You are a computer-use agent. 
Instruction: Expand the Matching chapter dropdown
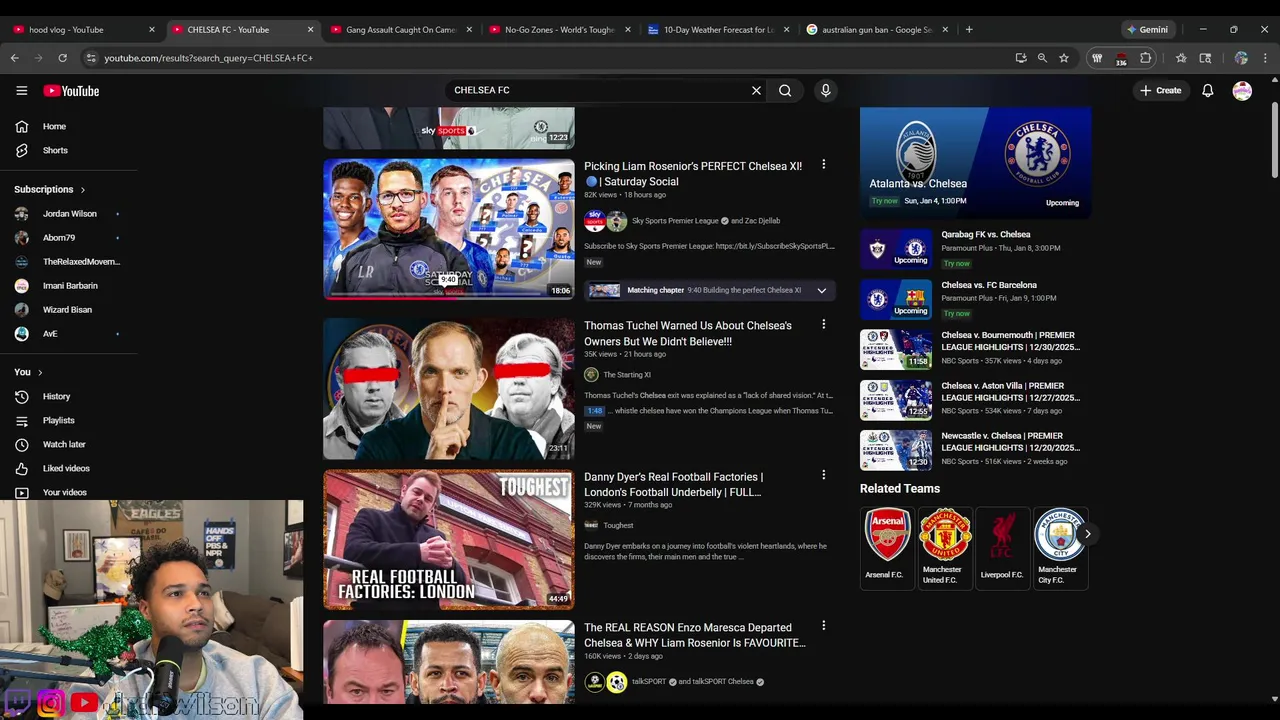(821, 290)
